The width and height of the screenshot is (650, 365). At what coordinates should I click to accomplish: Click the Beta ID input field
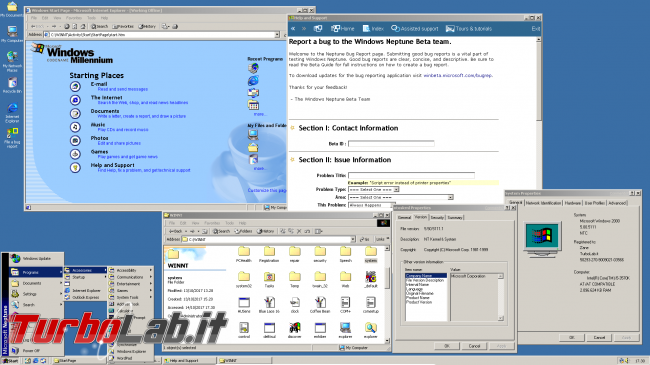(x=391, y=144)
